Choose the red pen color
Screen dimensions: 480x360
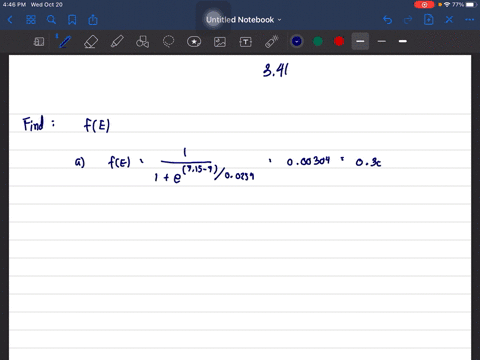point(339,41)
